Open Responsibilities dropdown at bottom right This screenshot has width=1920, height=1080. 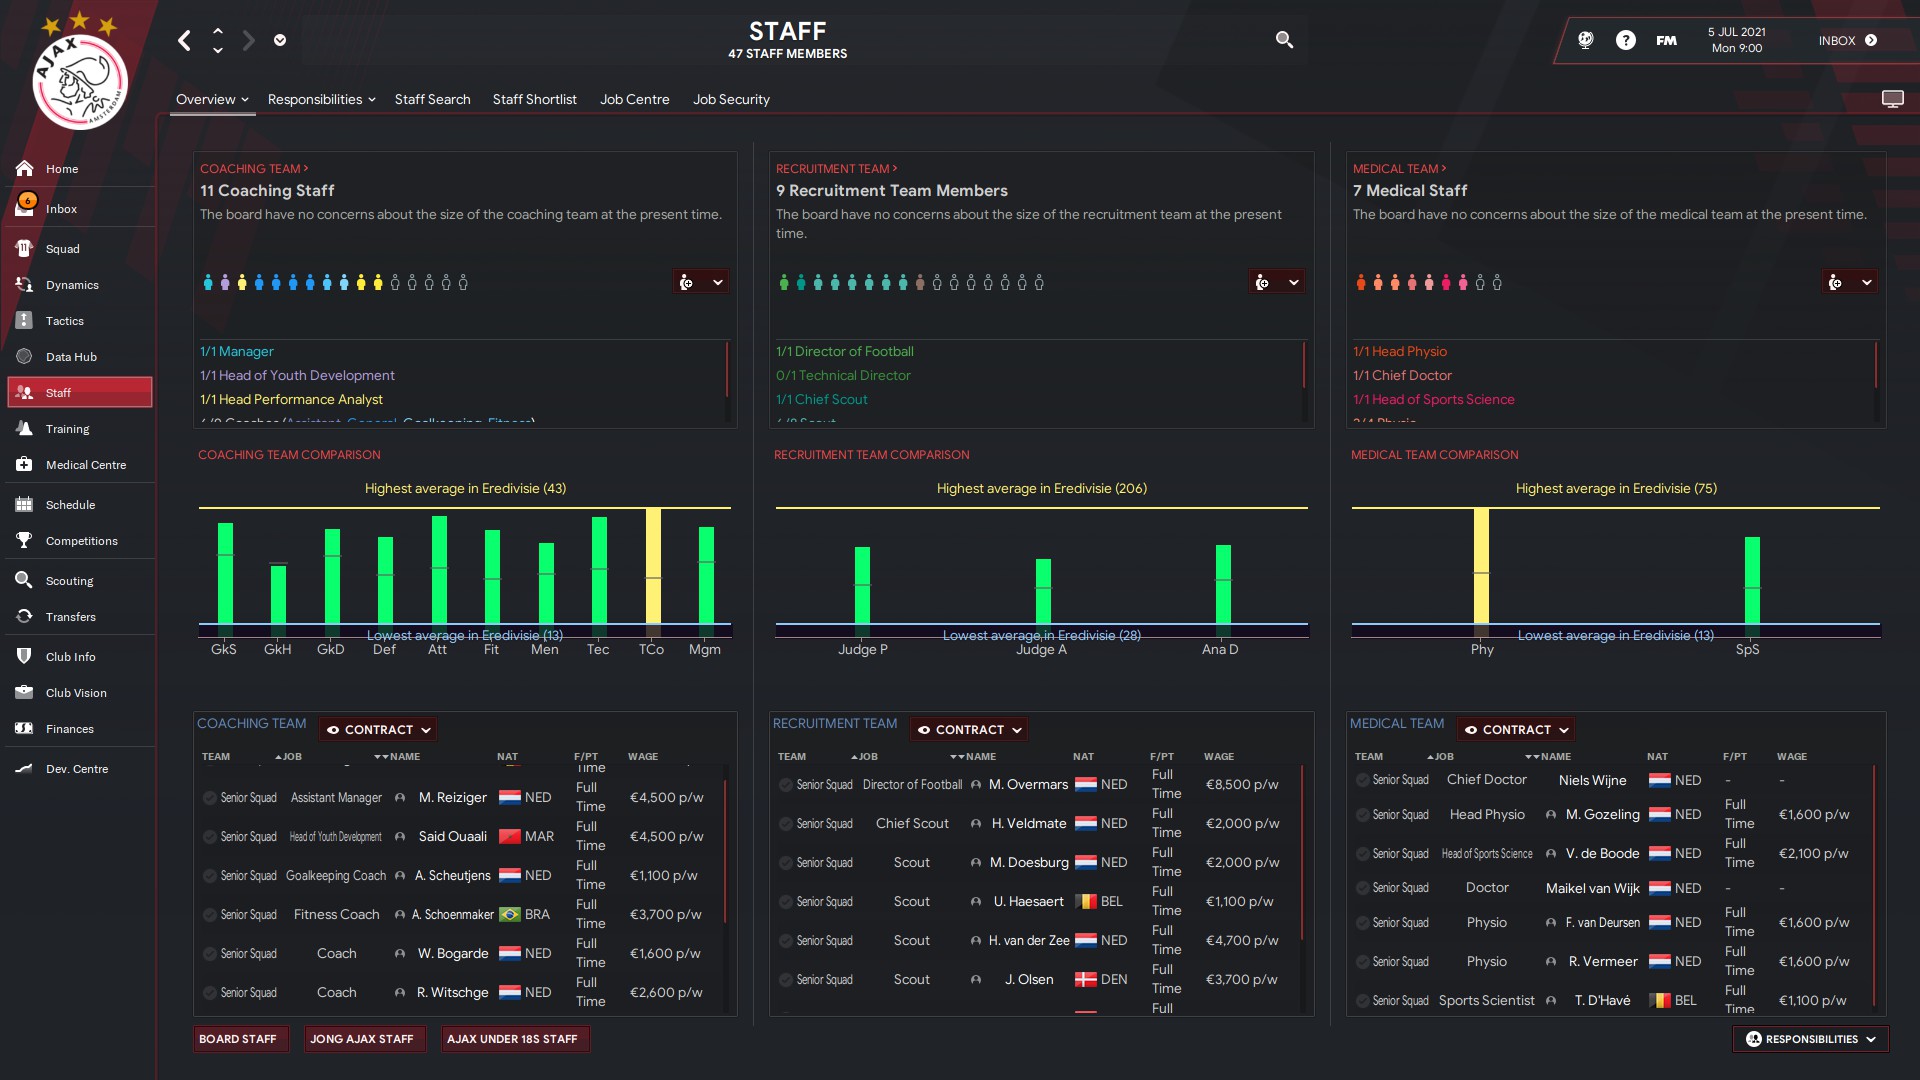pyautogui.click(x=1811, y=1039)
